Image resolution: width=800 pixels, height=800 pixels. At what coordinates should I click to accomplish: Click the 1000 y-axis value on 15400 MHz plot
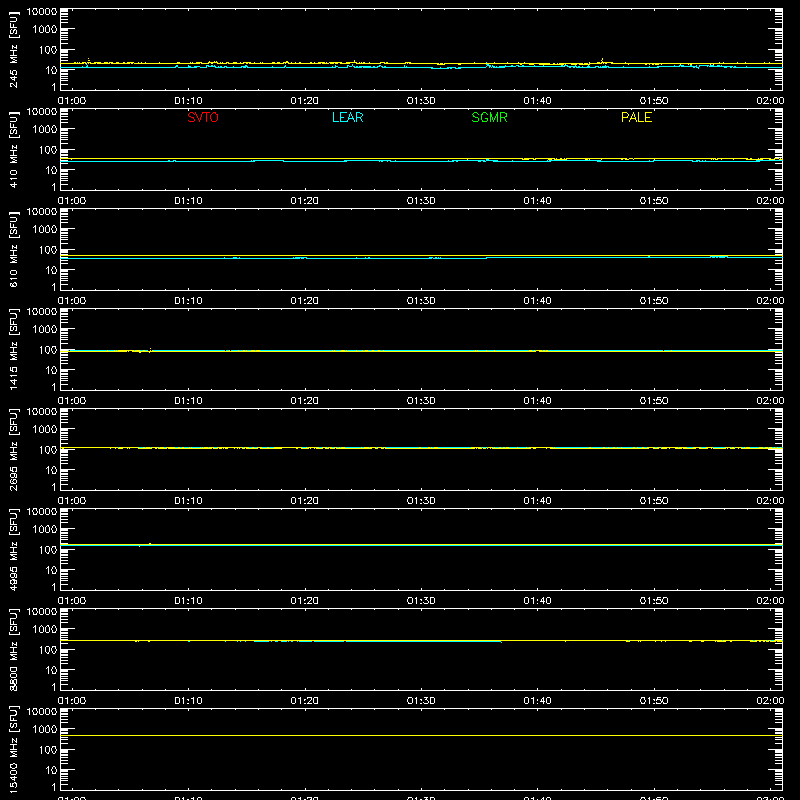45,730
